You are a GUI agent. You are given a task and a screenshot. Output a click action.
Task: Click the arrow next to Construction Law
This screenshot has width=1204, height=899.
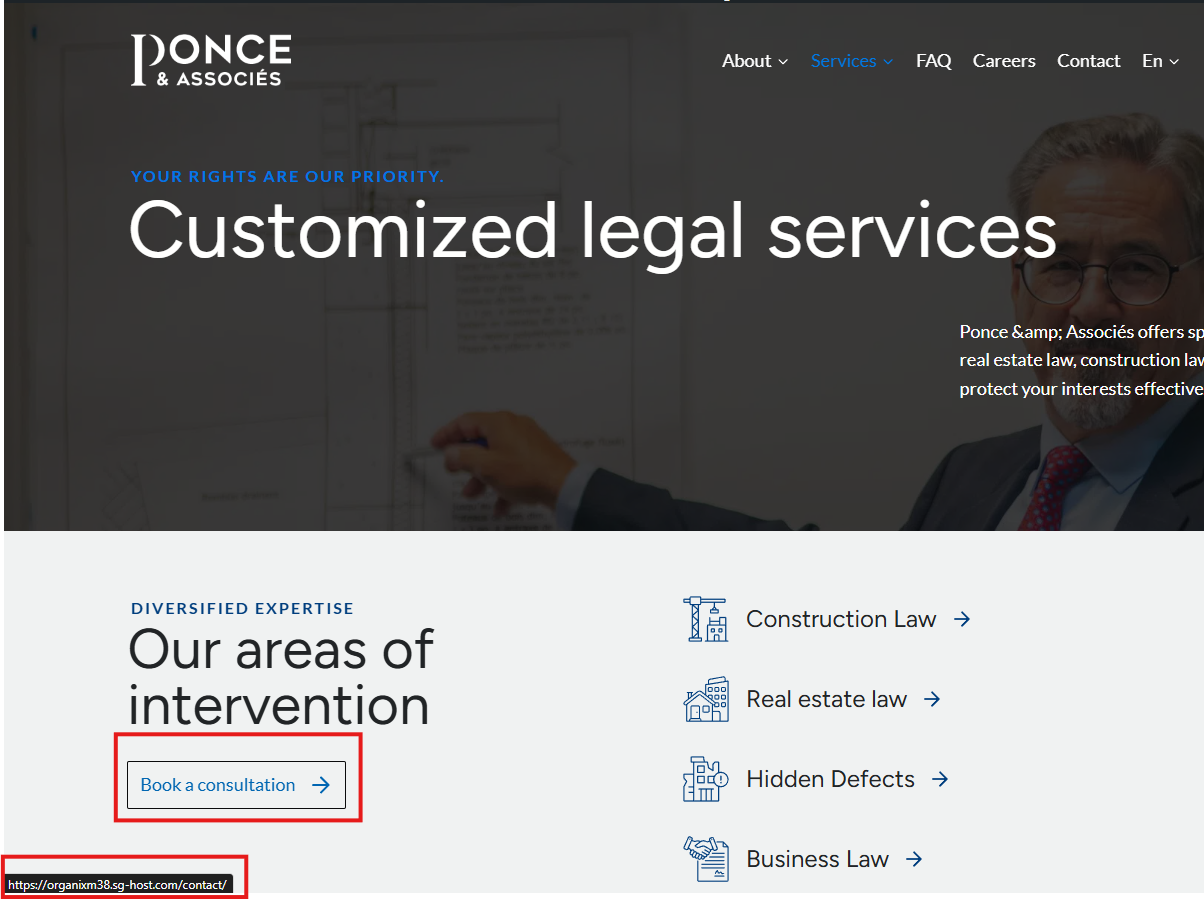point(962,619)
